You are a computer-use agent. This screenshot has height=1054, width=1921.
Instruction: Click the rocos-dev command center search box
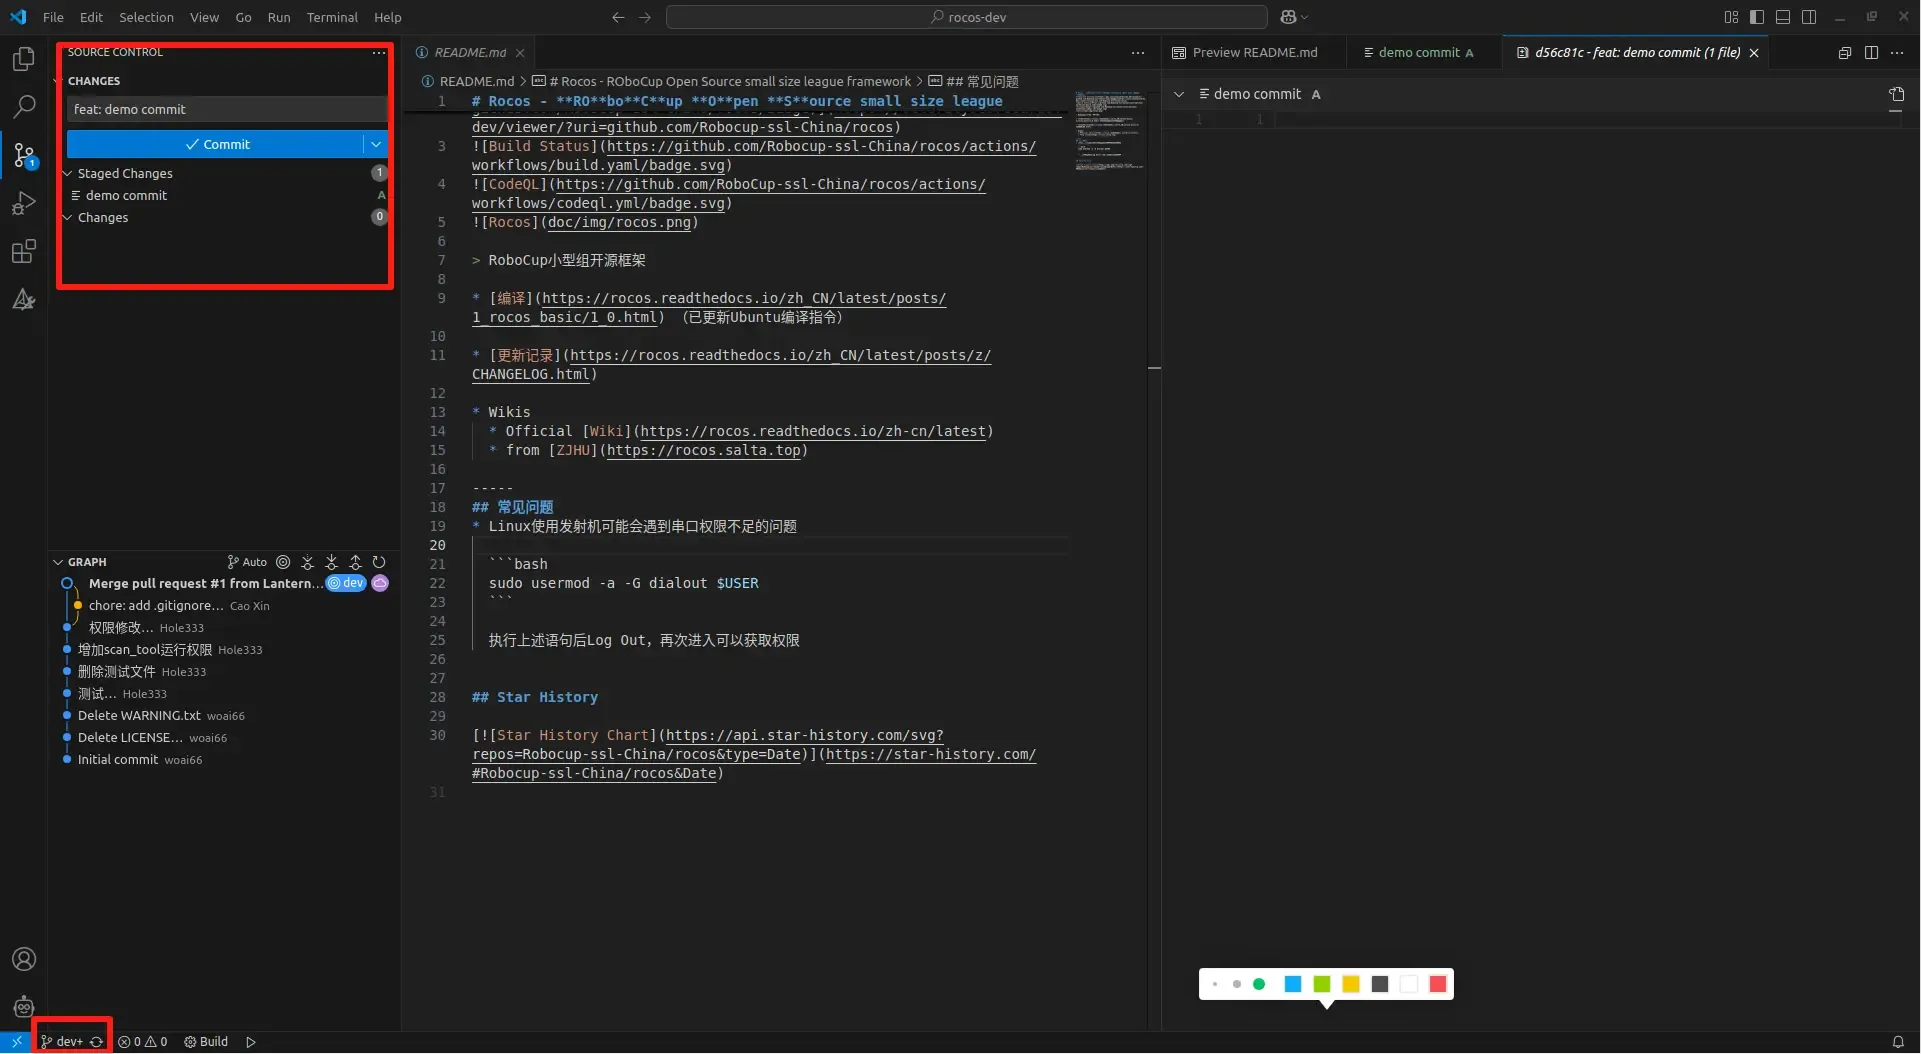[x=967, y=17]
